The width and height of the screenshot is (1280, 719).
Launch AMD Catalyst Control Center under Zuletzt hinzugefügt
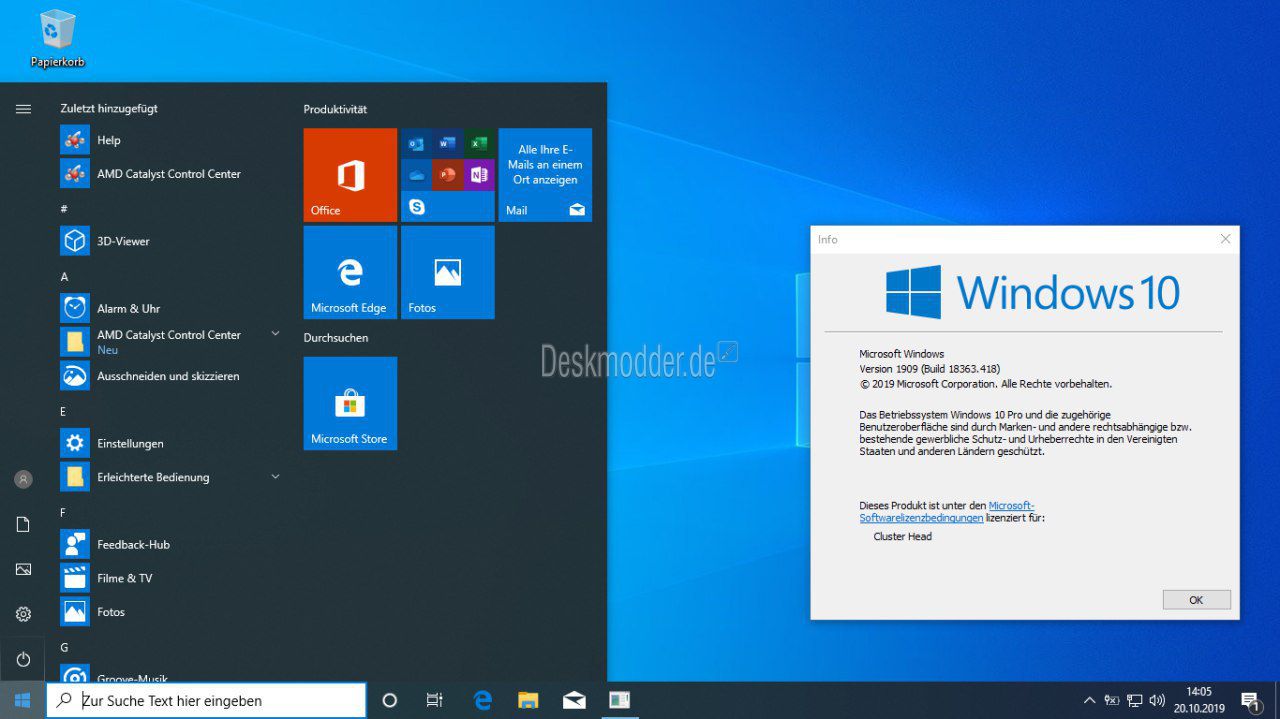[x=170, y=174]
